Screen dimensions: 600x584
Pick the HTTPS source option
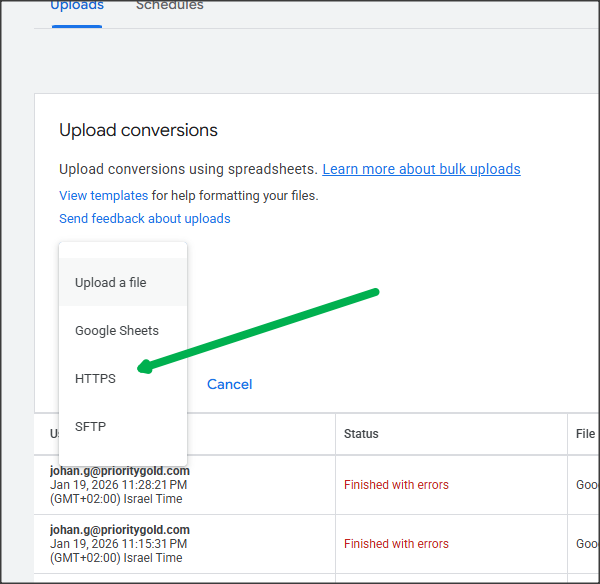(96, 378)
